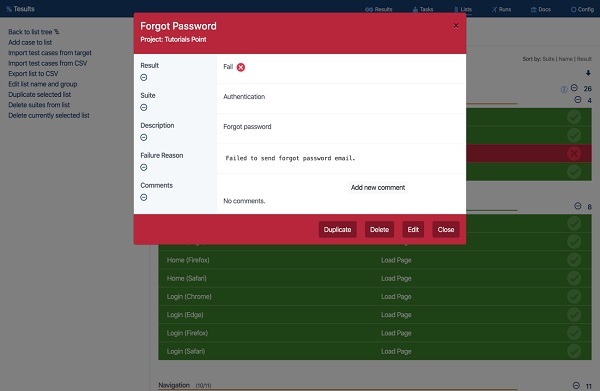Open the Config page

pyautogui.click(x=582, y=9)
